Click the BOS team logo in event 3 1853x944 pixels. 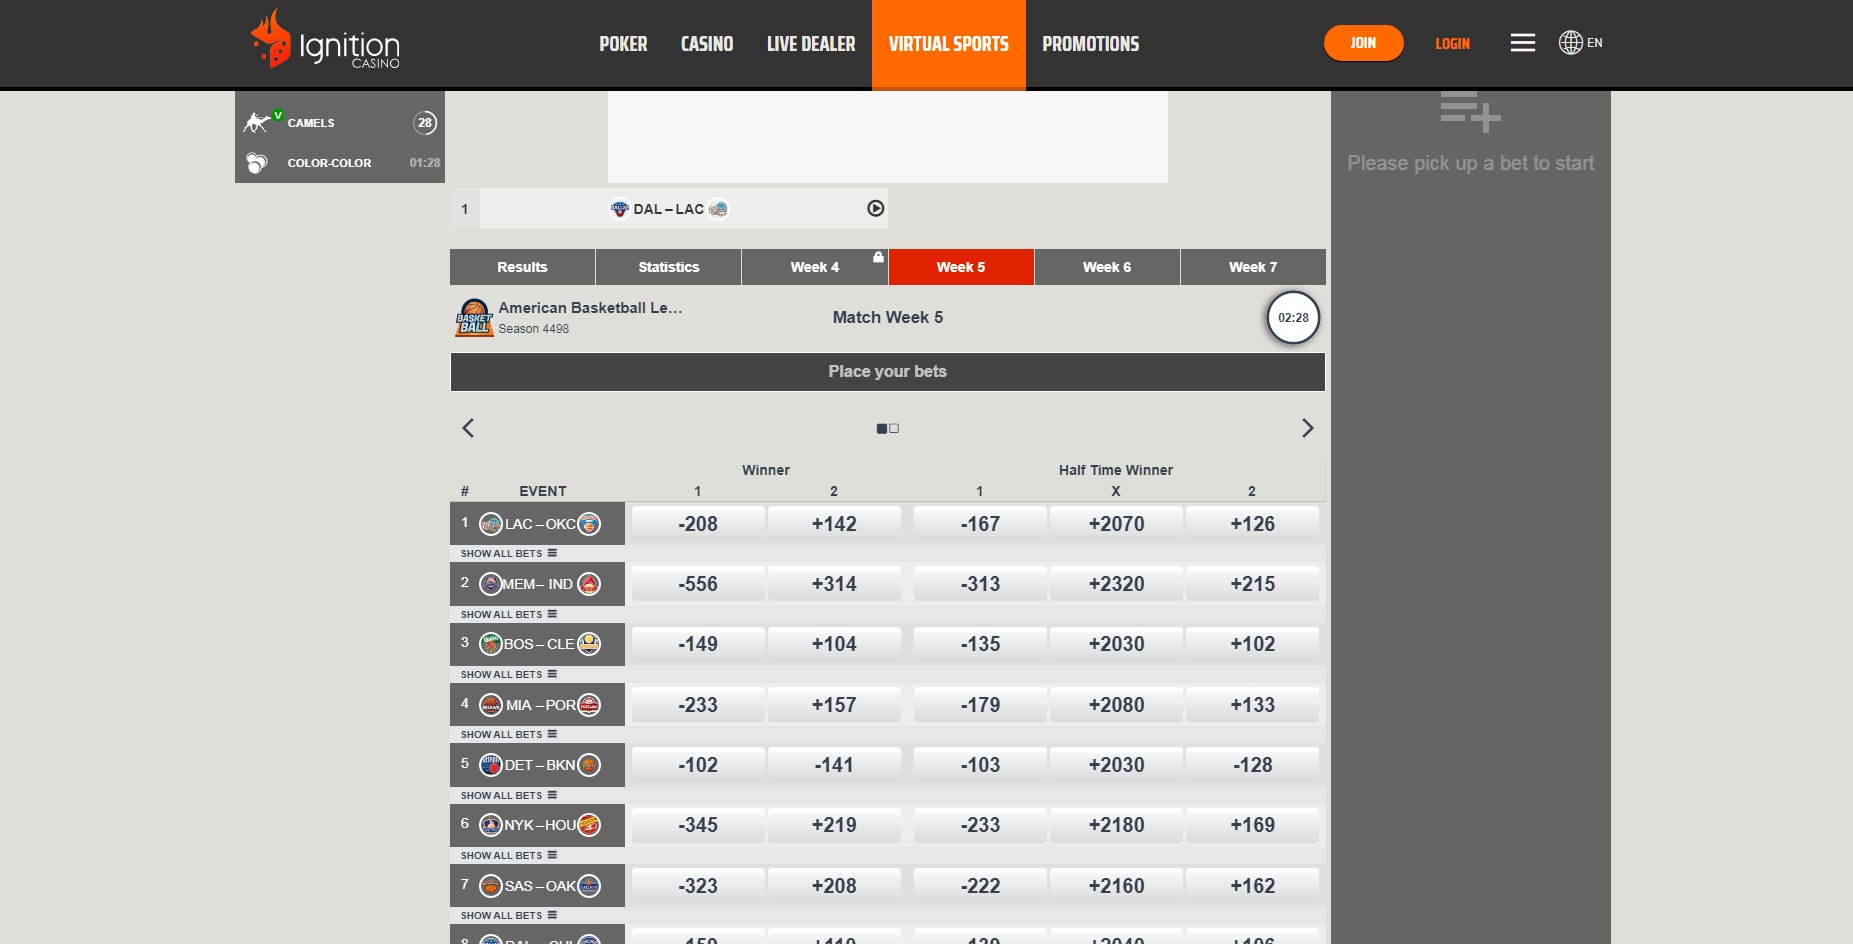[x=491, y=644]
